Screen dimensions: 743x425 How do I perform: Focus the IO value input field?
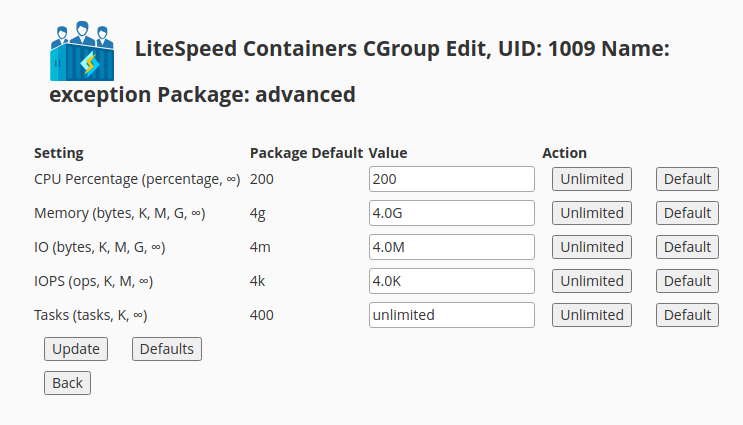[451, 247]
